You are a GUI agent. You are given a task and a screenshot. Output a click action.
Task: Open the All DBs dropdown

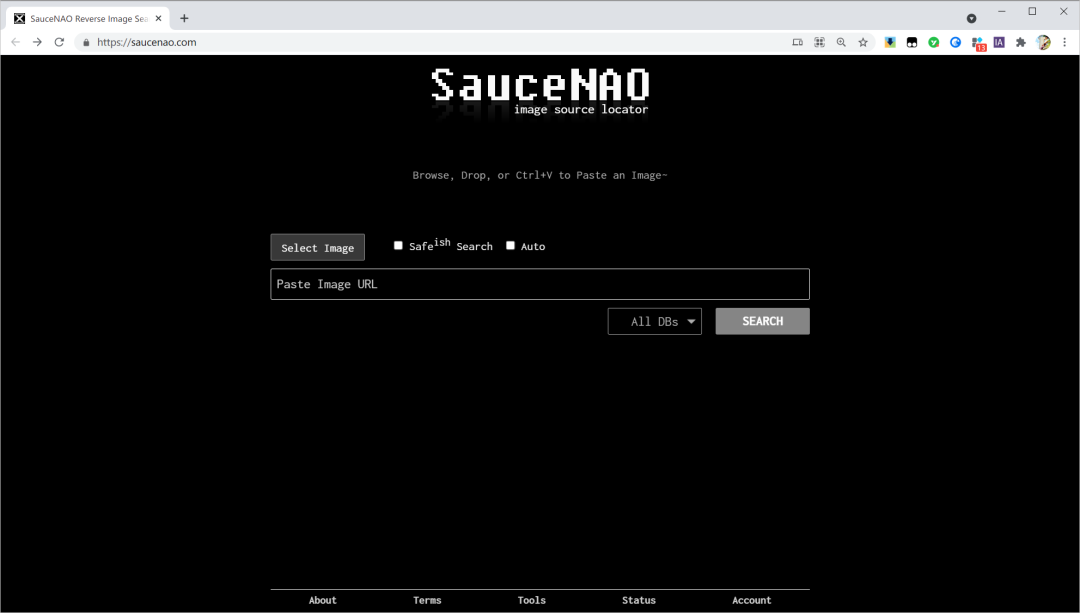654,322
